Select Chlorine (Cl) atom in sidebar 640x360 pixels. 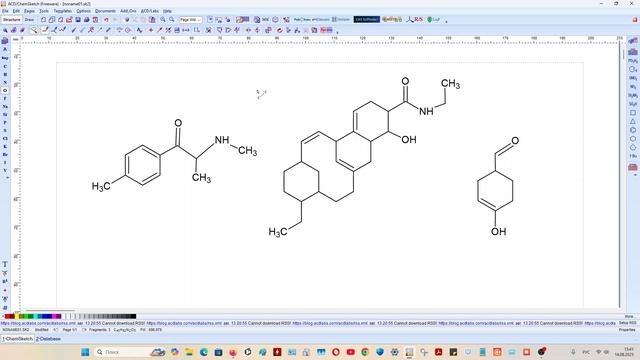[x=5, y=138]
